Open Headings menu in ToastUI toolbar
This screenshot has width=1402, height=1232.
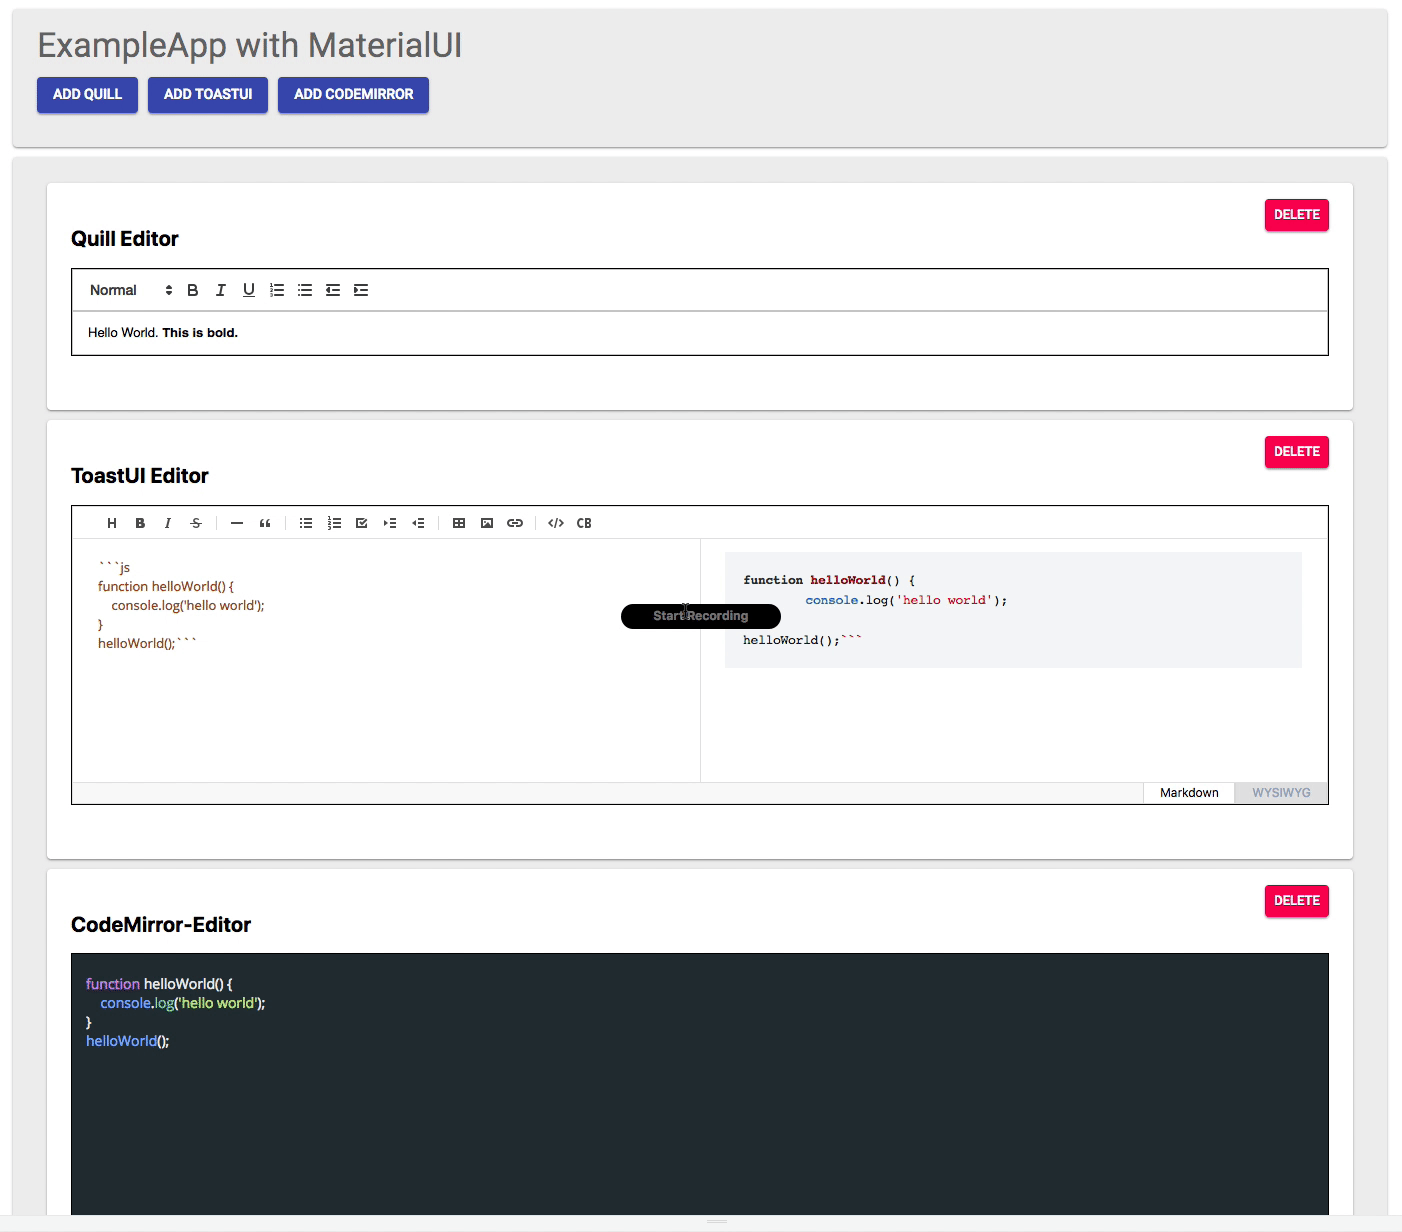pos(112,523)
